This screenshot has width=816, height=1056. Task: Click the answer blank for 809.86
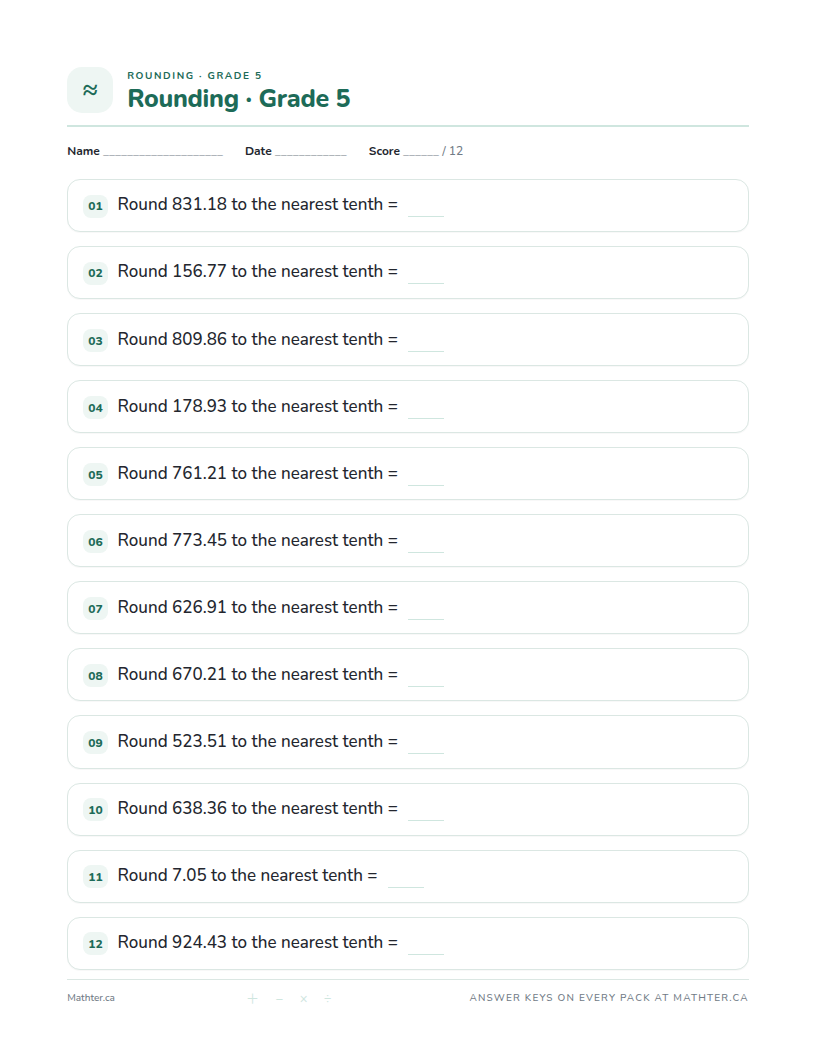click(426, 350)
